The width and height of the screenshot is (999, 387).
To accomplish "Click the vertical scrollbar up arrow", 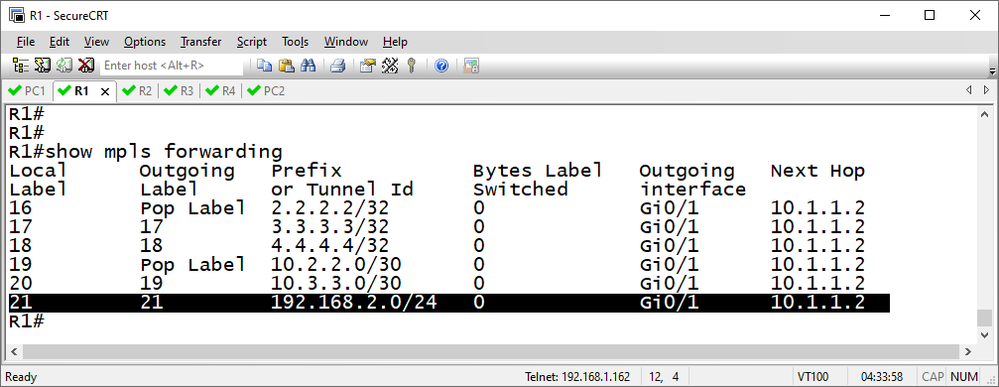I will click(985, 115).
